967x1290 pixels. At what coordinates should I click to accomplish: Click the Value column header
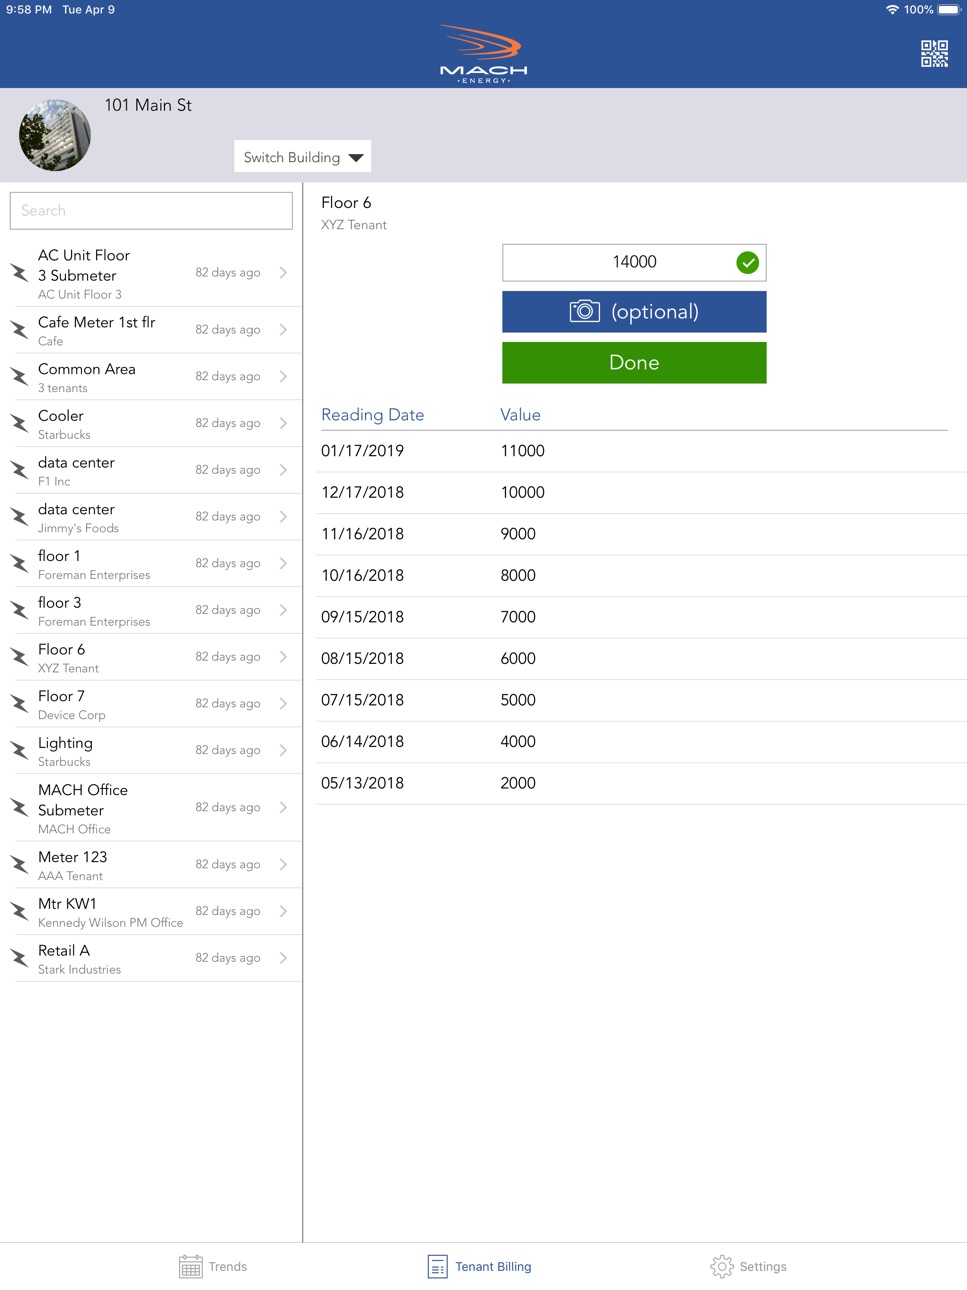(520, 415)
